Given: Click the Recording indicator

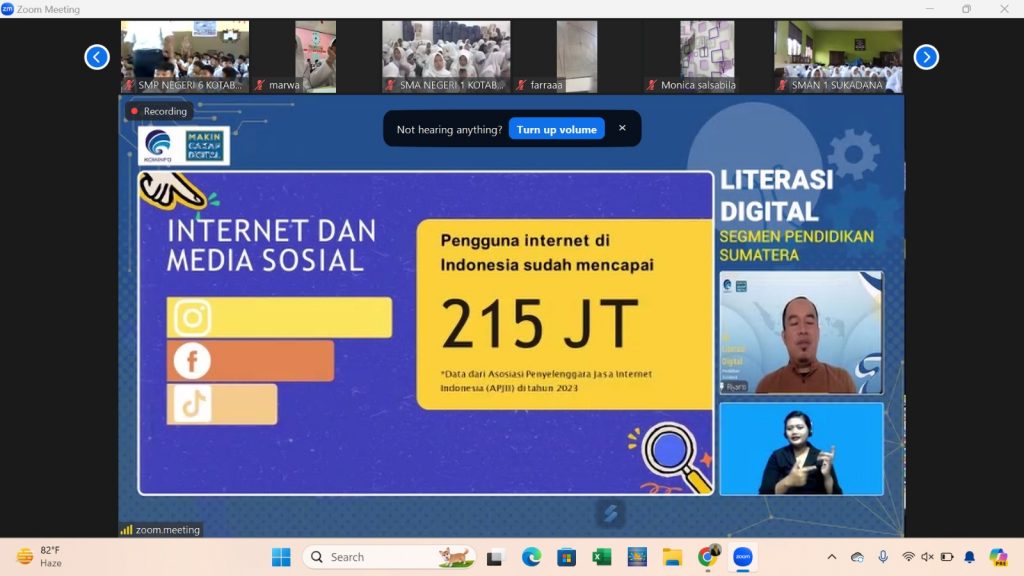Looking at the screenshot, I should click(x=158, y=111).
